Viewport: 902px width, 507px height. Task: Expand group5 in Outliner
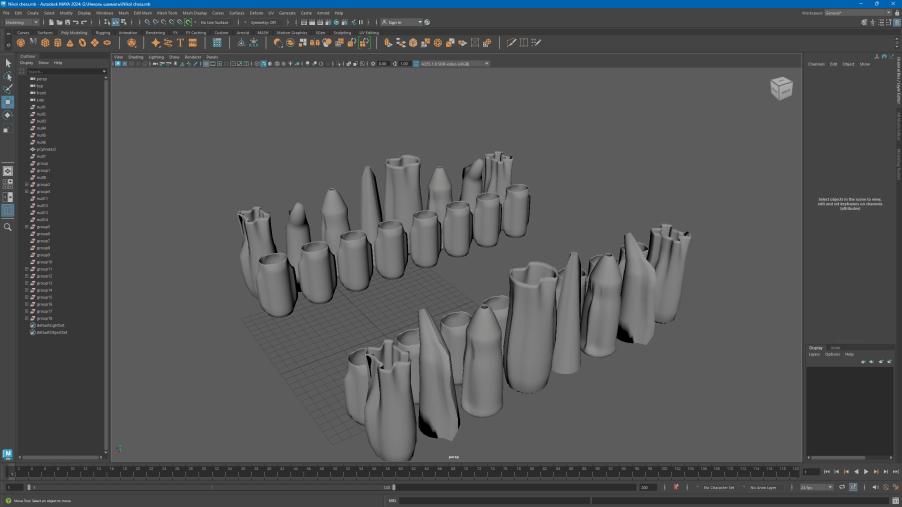[x=26, y=227]
